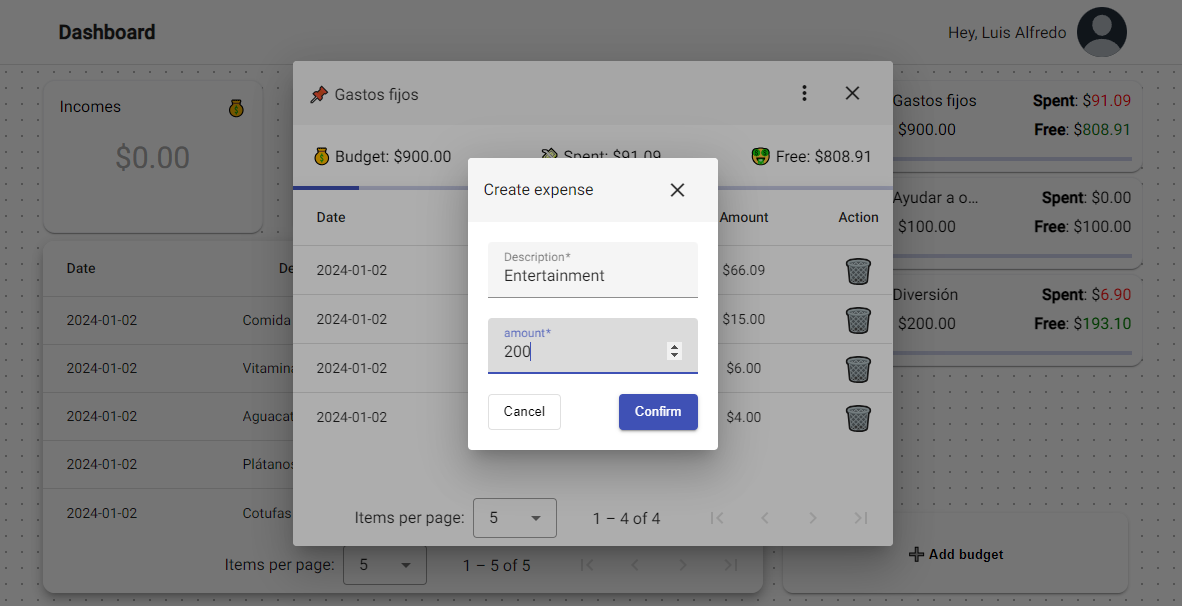Open items per page dropdown in dashboard table
Screen dimensions: 1182x606
pos(384,565)
